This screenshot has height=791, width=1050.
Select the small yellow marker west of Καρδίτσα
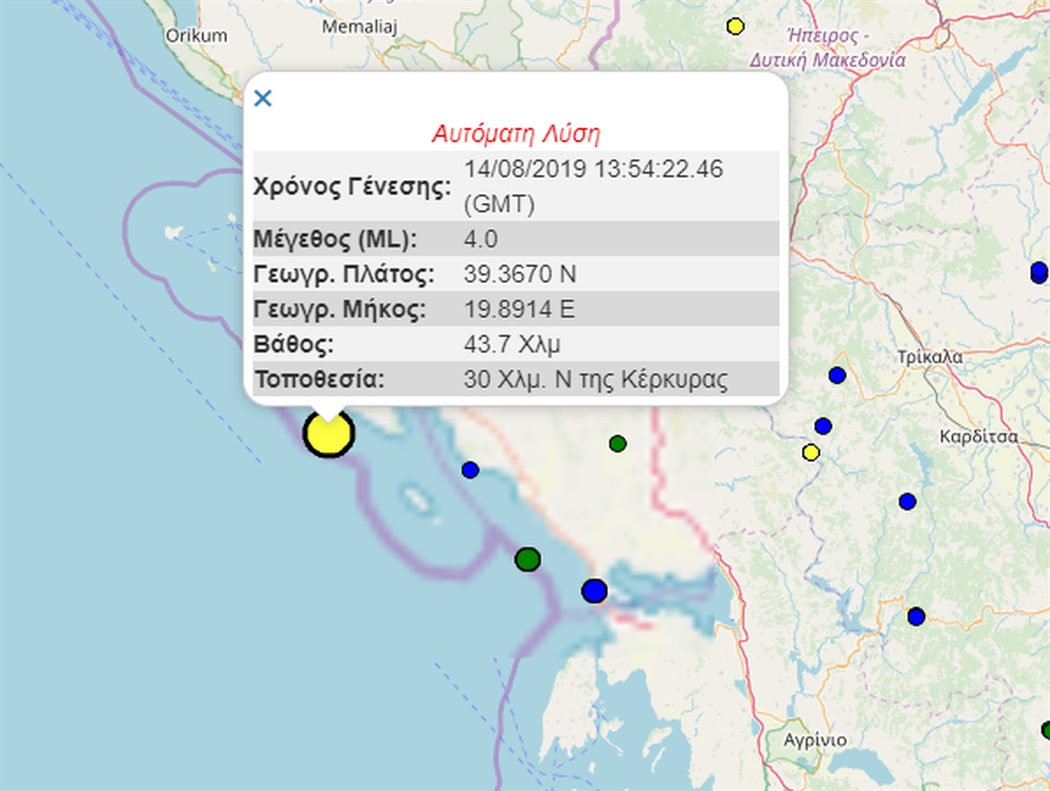tap(811, 453)
